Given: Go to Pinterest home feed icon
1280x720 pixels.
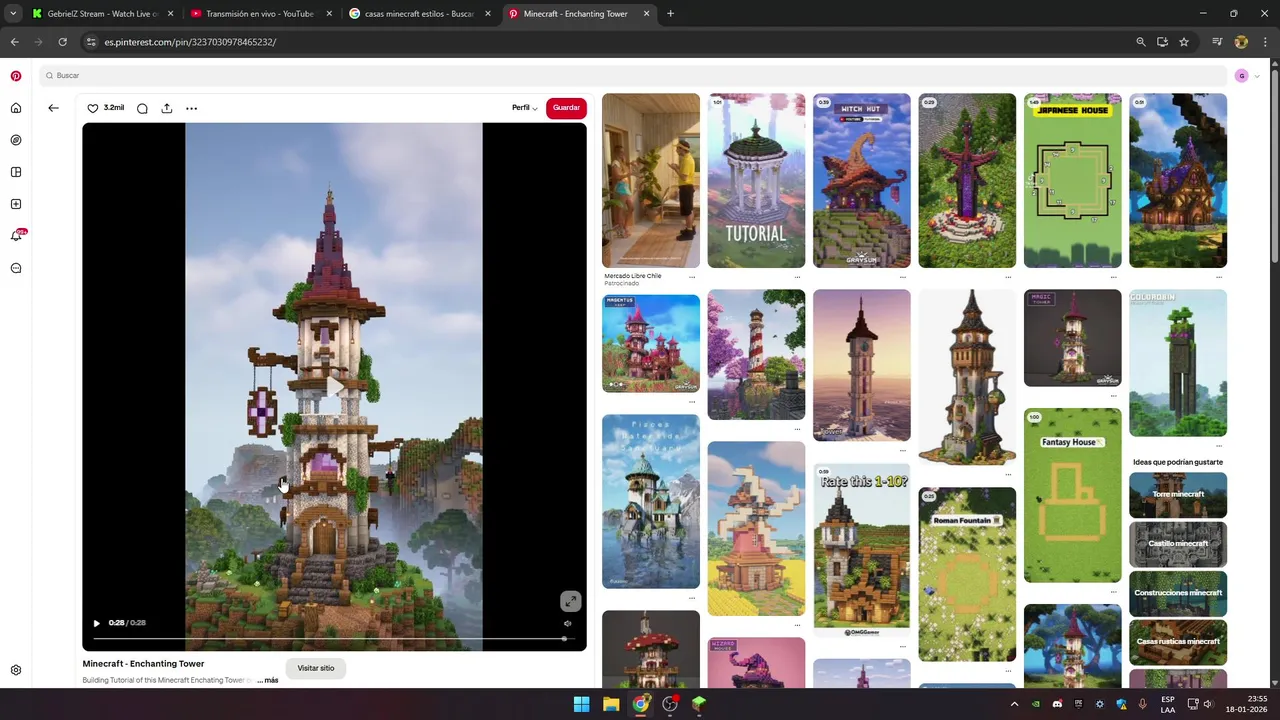Looking at the screenshot, I should pos(16,108).
